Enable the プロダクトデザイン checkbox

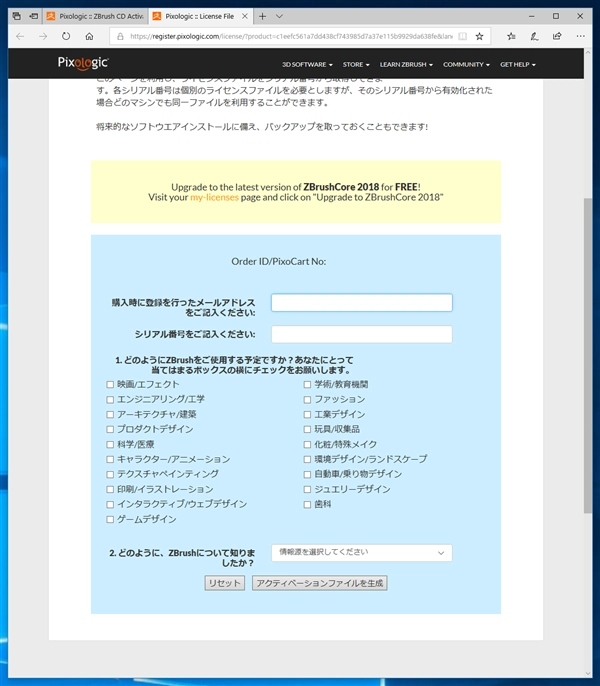tap(110, 430)
